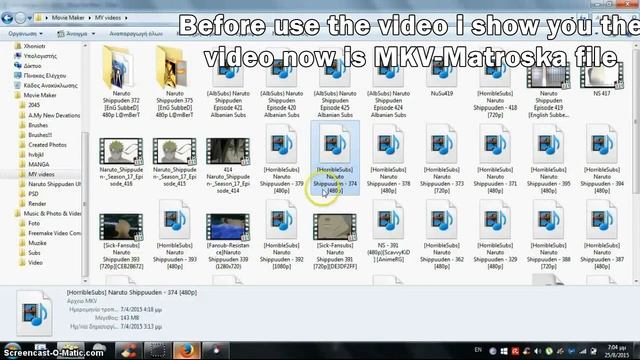Screen dimensions: 640x360
Task: Go back with the Explorer back arrow
Action: pos(7,18)
